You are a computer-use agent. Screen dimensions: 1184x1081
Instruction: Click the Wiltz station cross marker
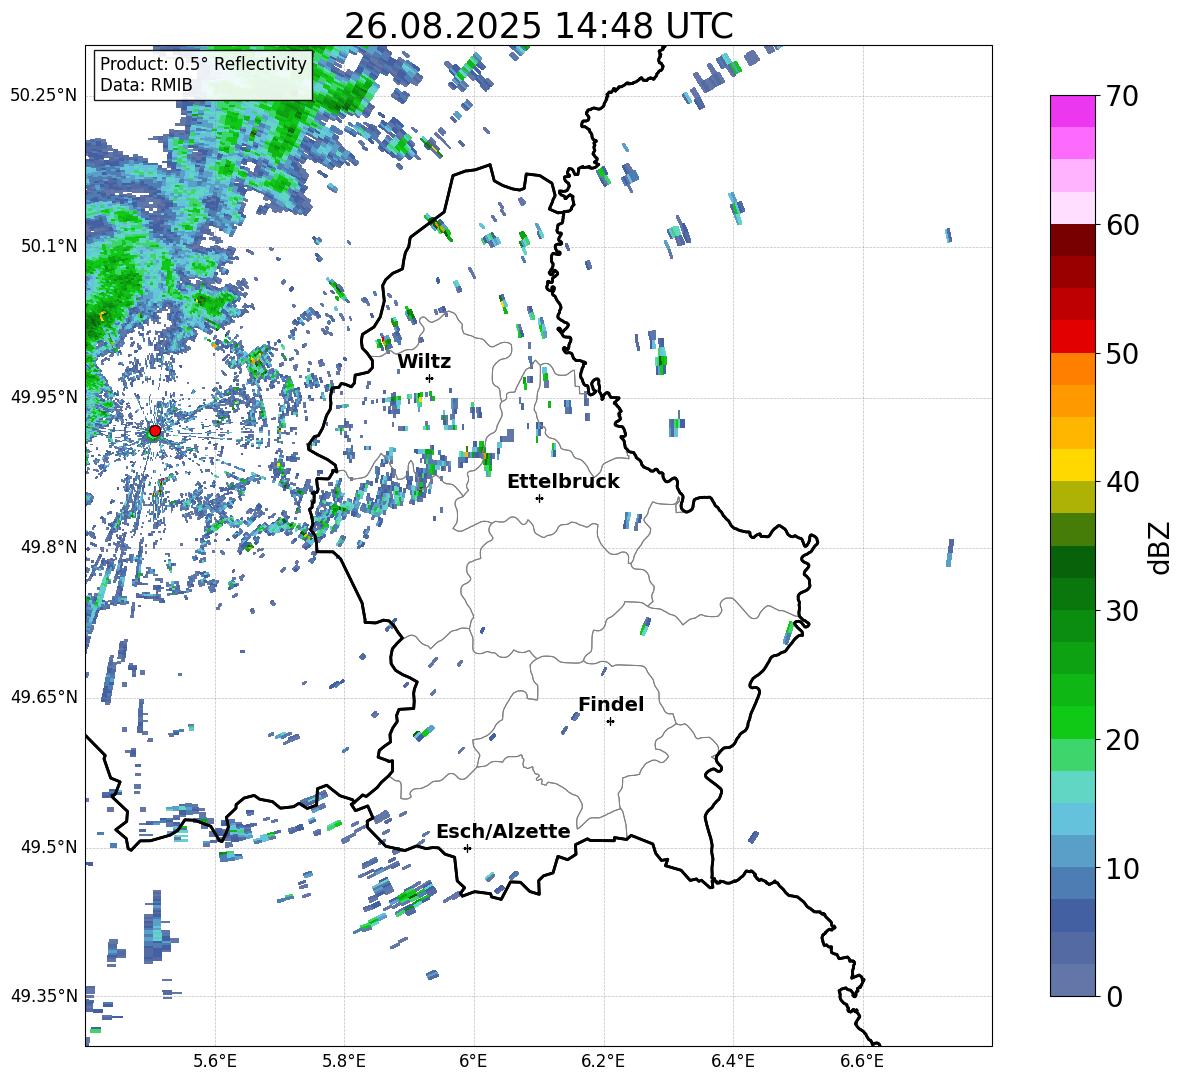tap(430, 378)
